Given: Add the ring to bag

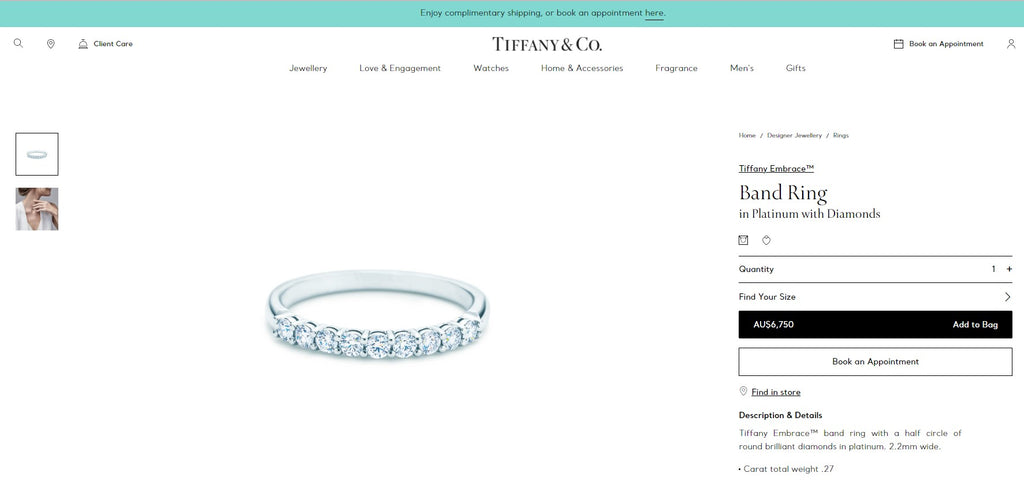Looking at the screenshot, I should click(x=875, y=325).
